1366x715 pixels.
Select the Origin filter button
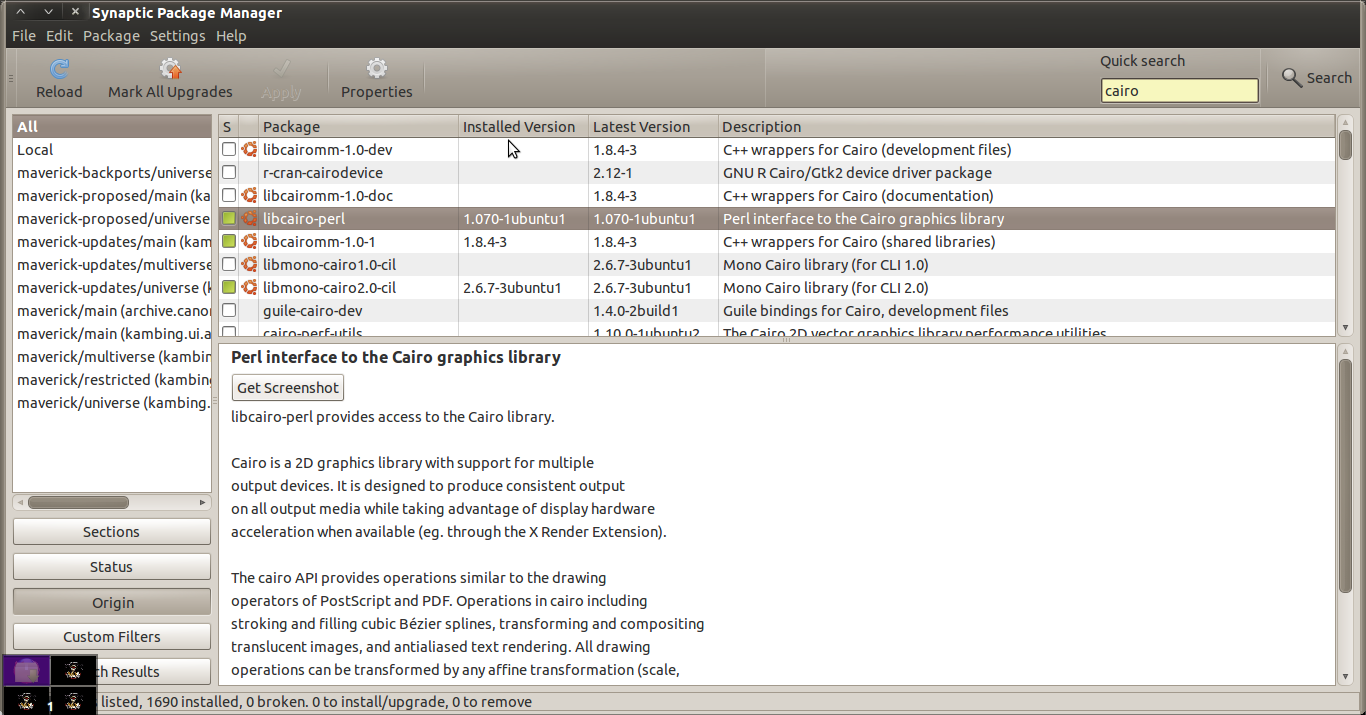point(112,602)
